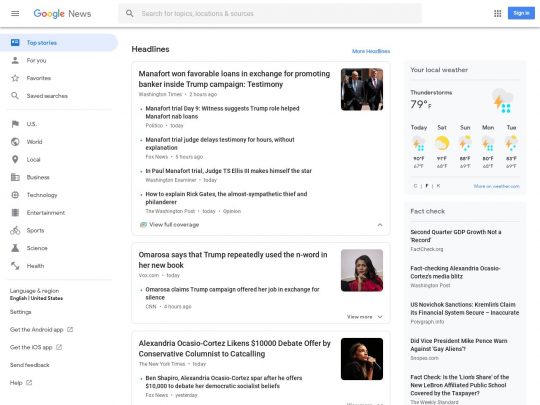540x405 pixels.
Task: Click the Google News logo
Action: [x=62, y=13]
